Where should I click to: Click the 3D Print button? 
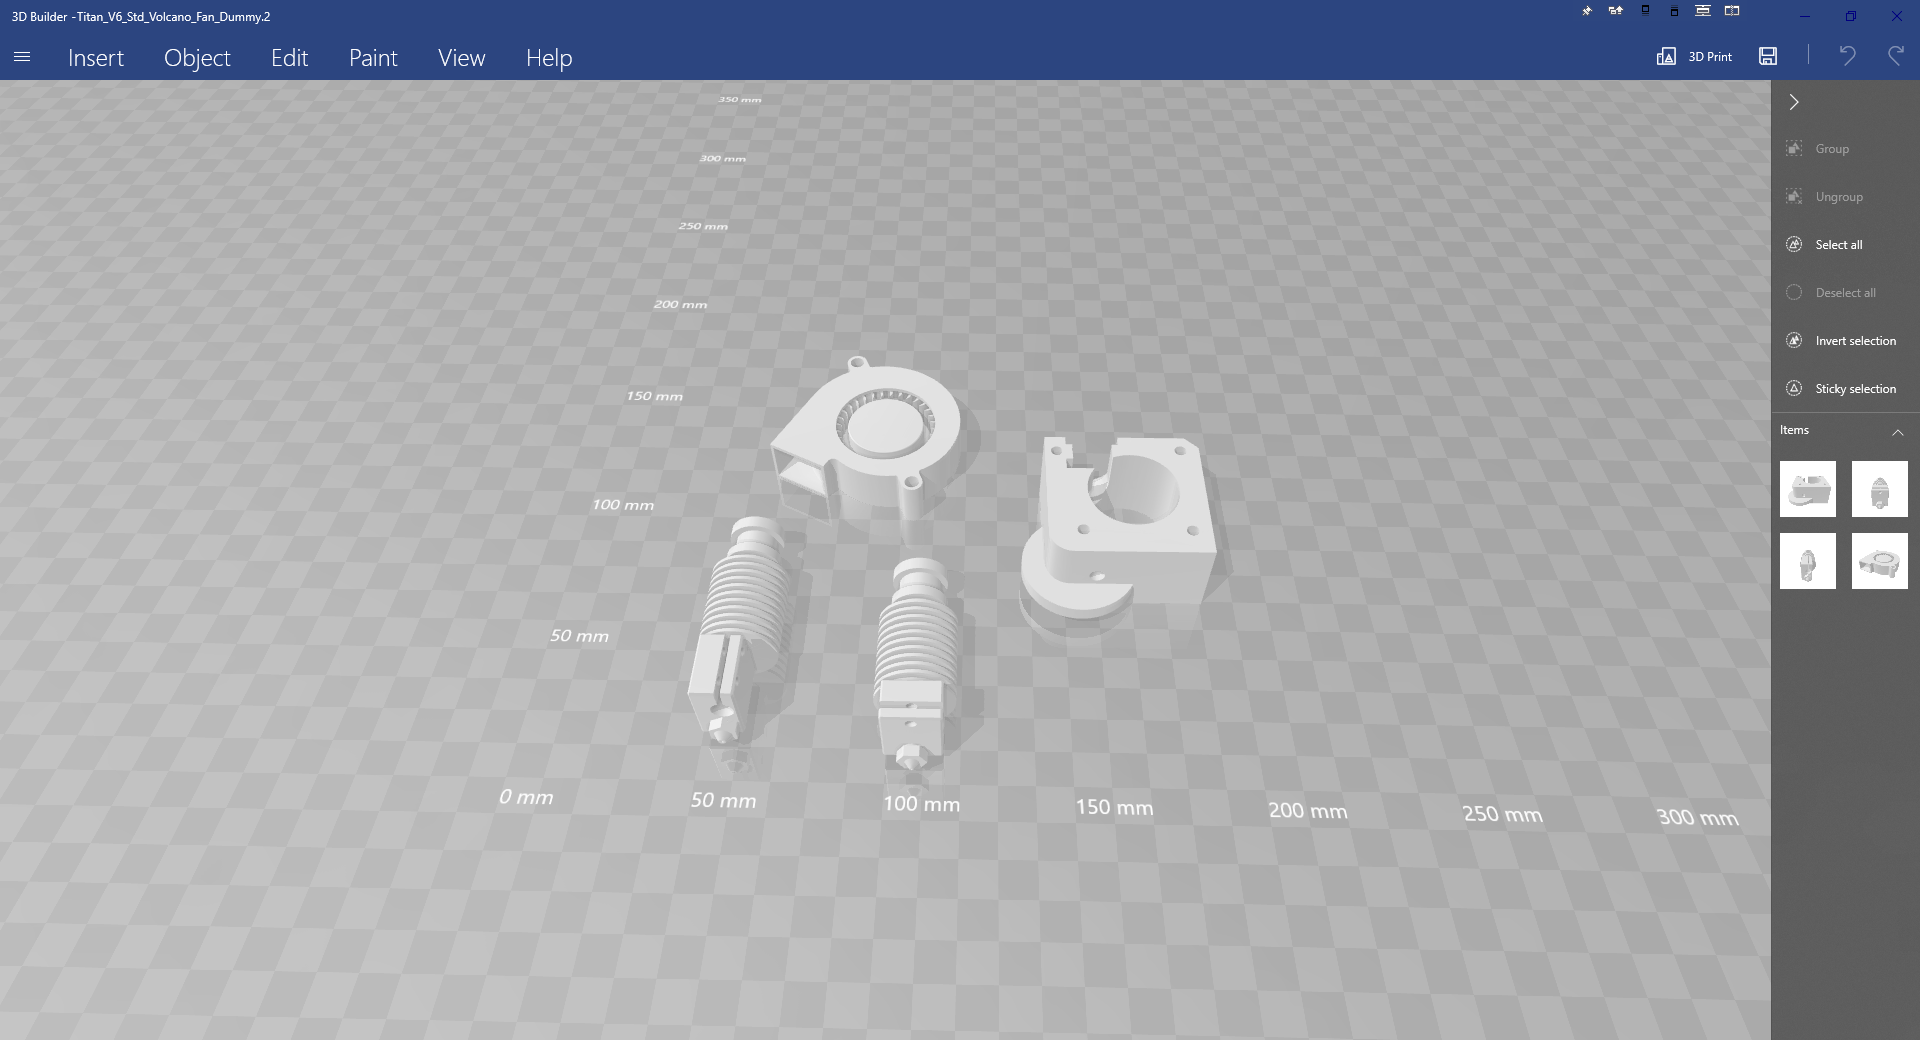tap(1694, 57)
